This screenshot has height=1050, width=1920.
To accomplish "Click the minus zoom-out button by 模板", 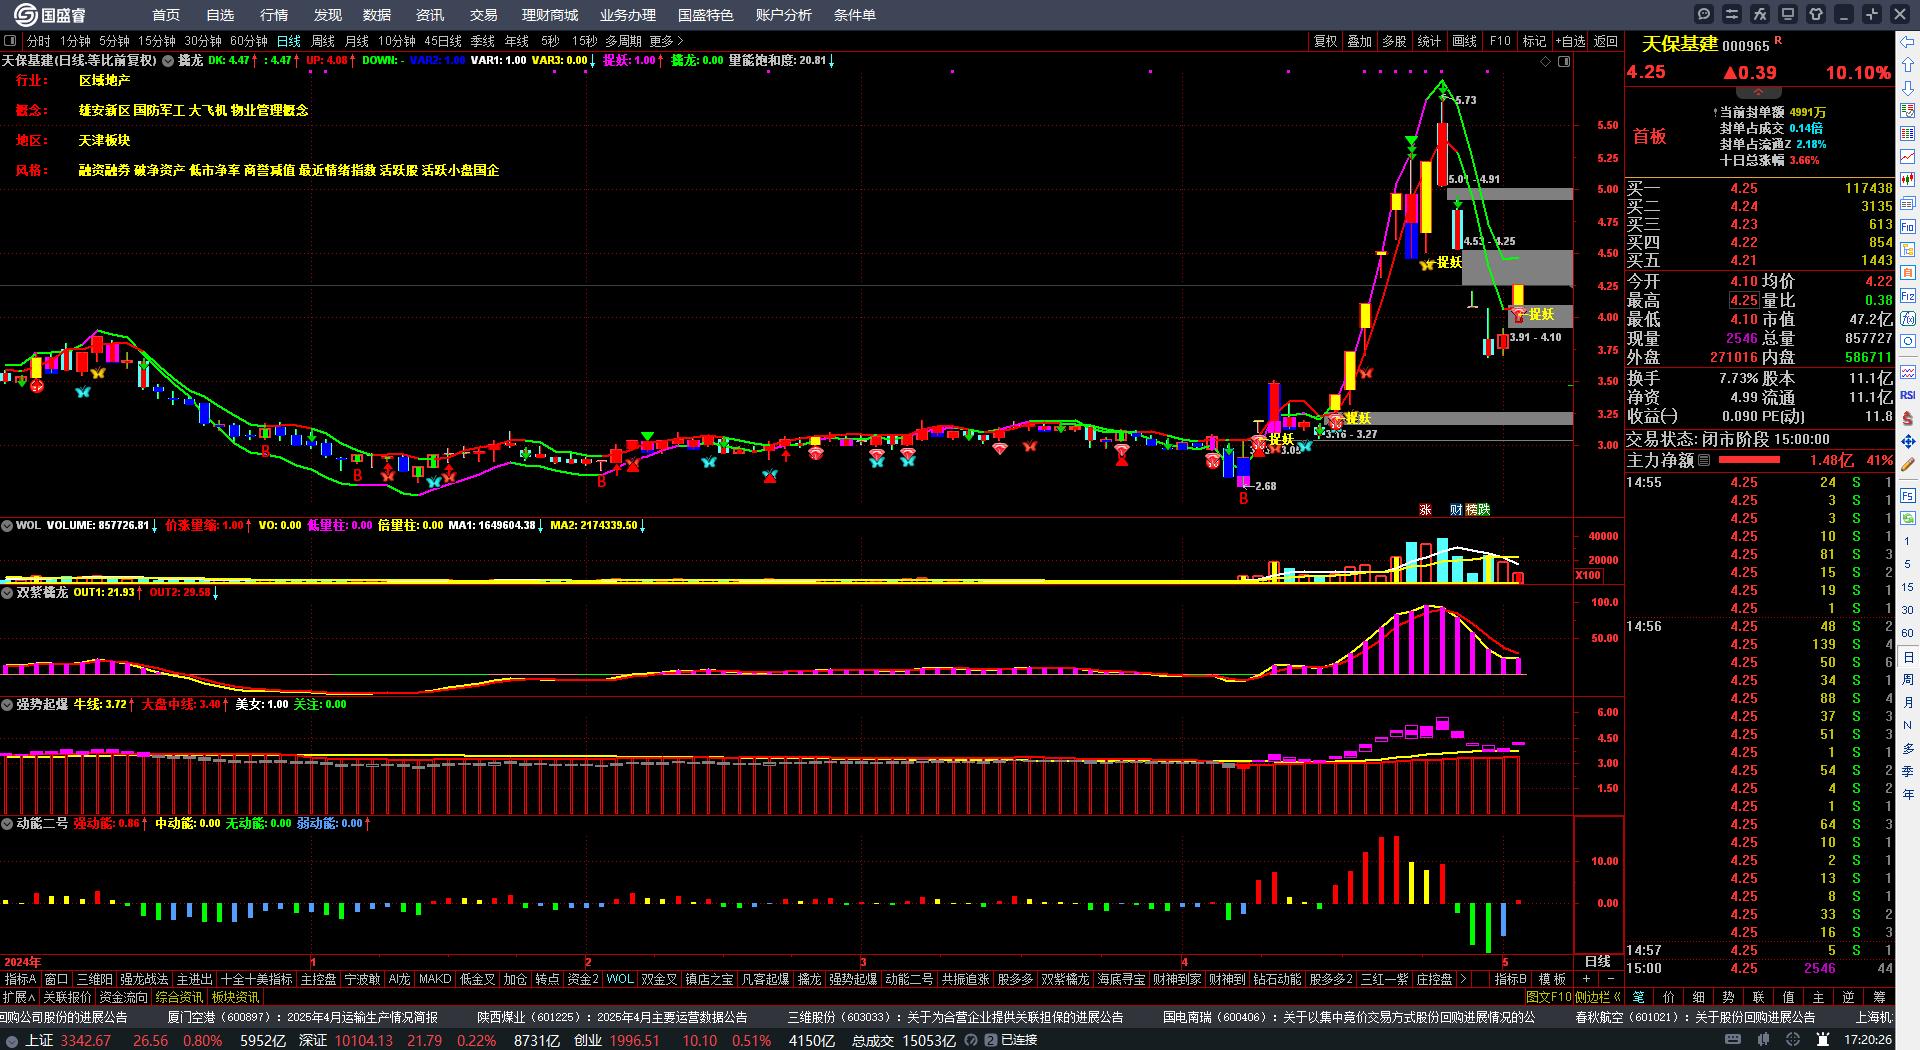I will click(x=1610, y=979).
